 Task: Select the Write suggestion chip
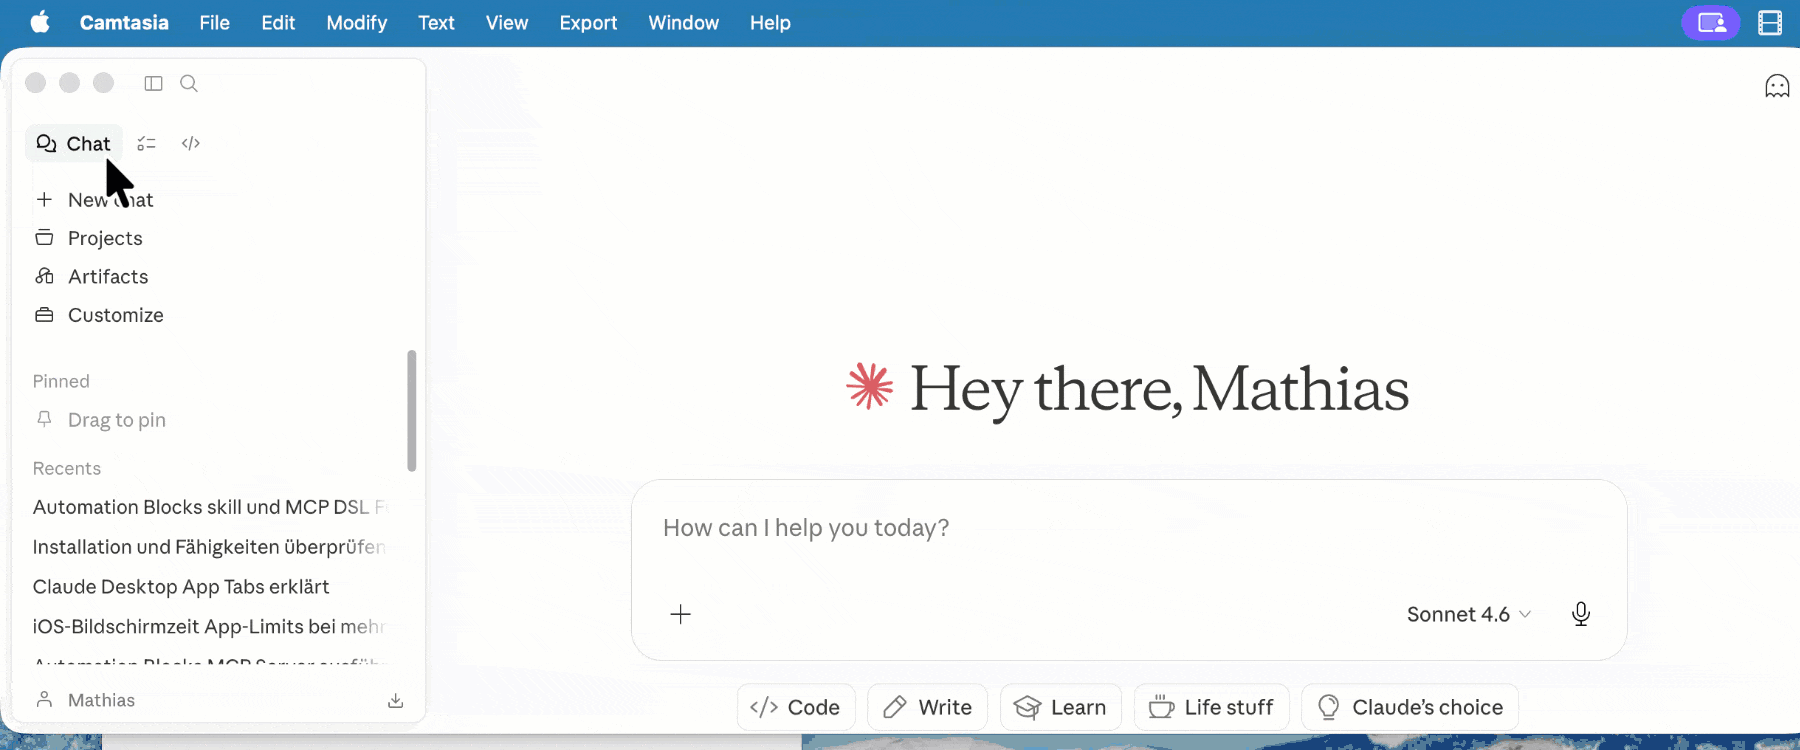point(927,707)
